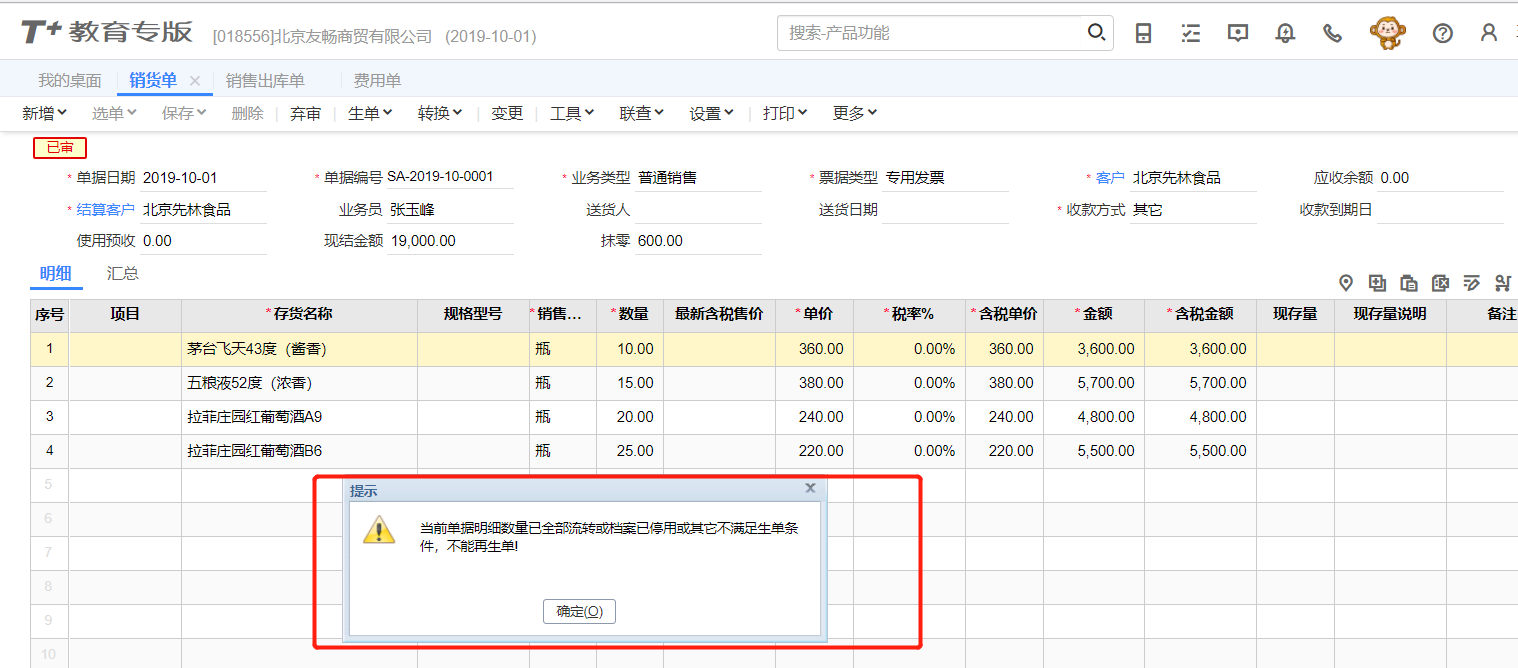Click the 结算客户 field label link
Image resolution: width=1518 pixels, height=668 pixels.
(x=106, y=210)
